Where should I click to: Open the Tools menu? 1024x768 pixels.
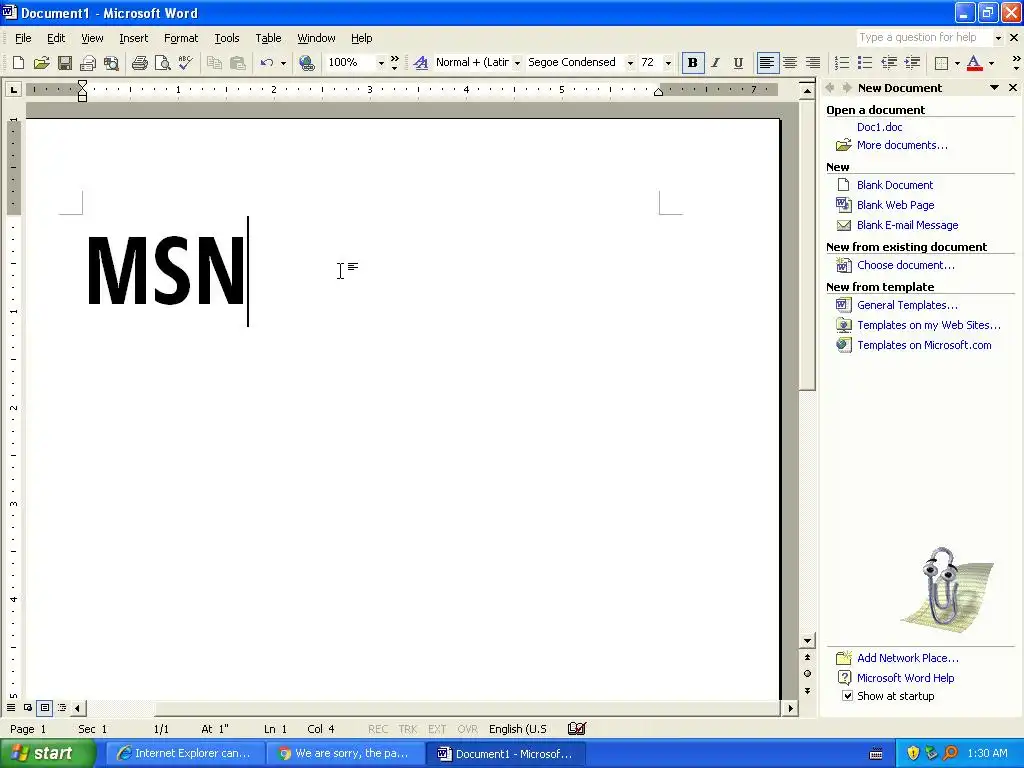point(227,38)
